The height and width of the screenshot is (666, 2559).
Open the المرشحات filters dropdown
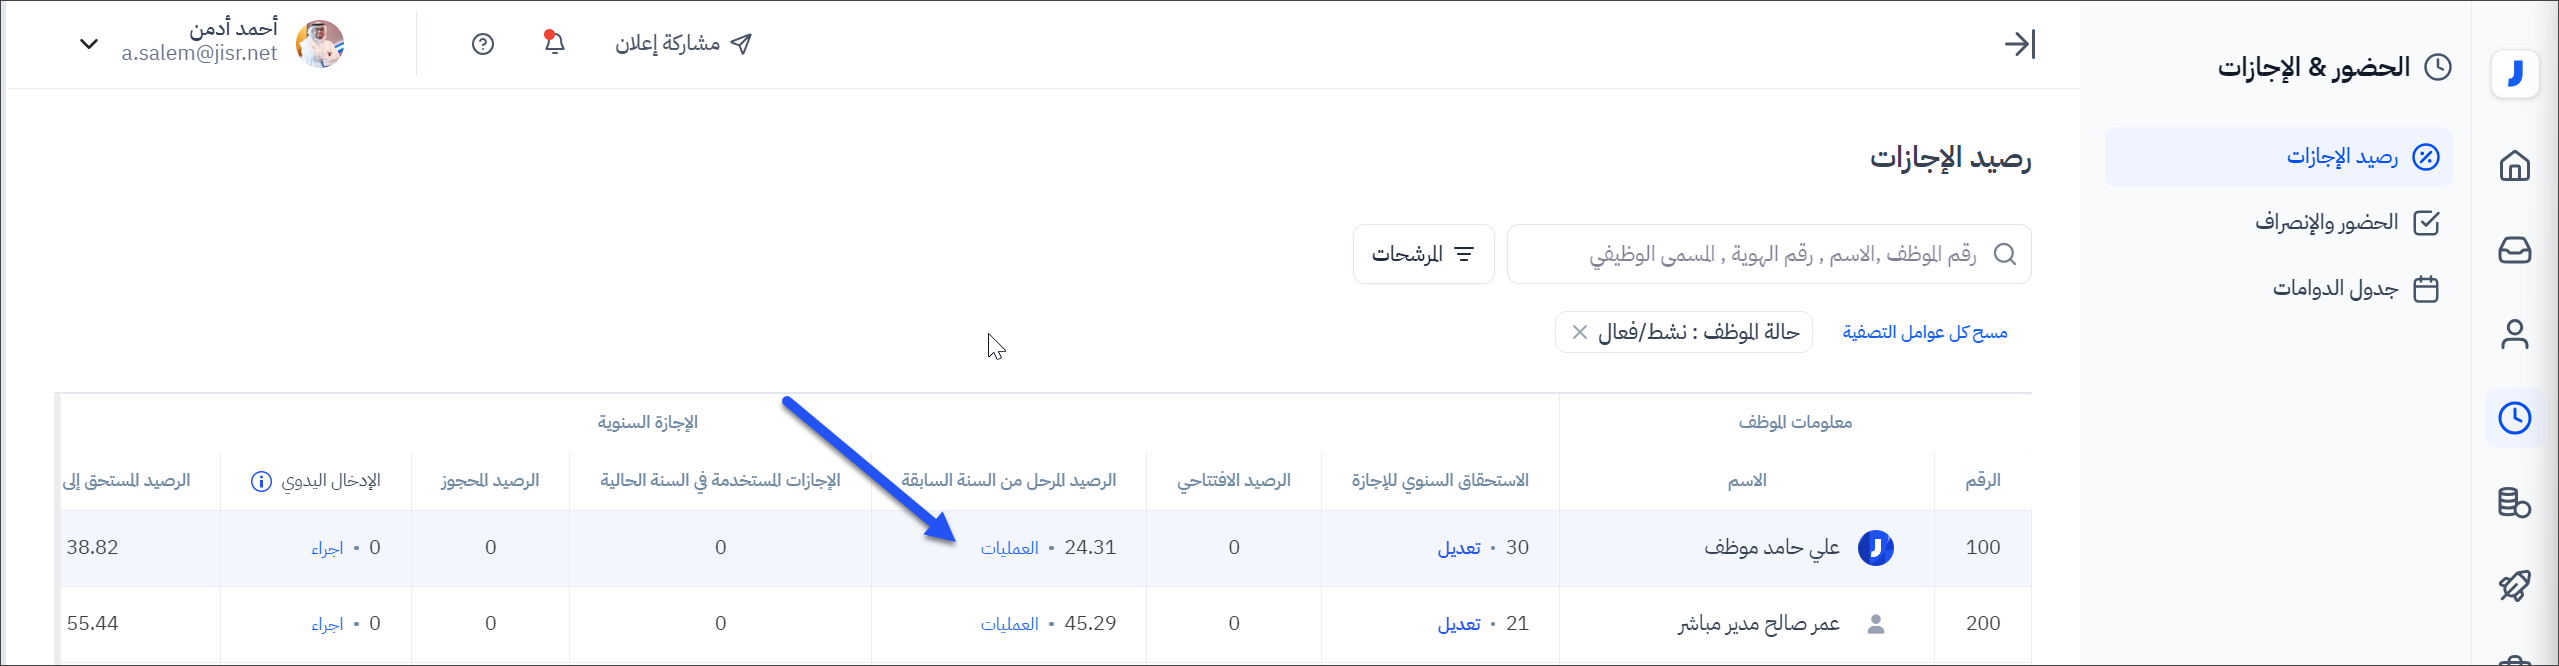[x=1423, y=254]
